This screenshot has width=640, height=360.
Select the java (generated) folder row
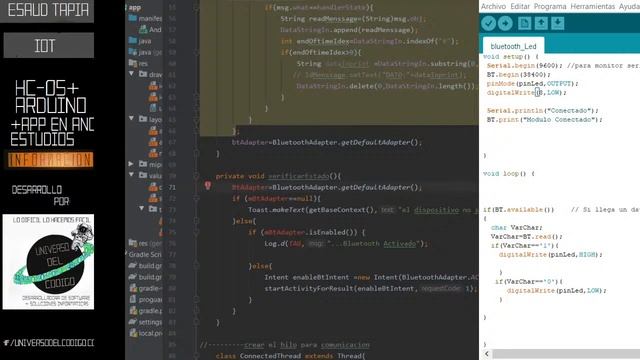coord(145,52)
